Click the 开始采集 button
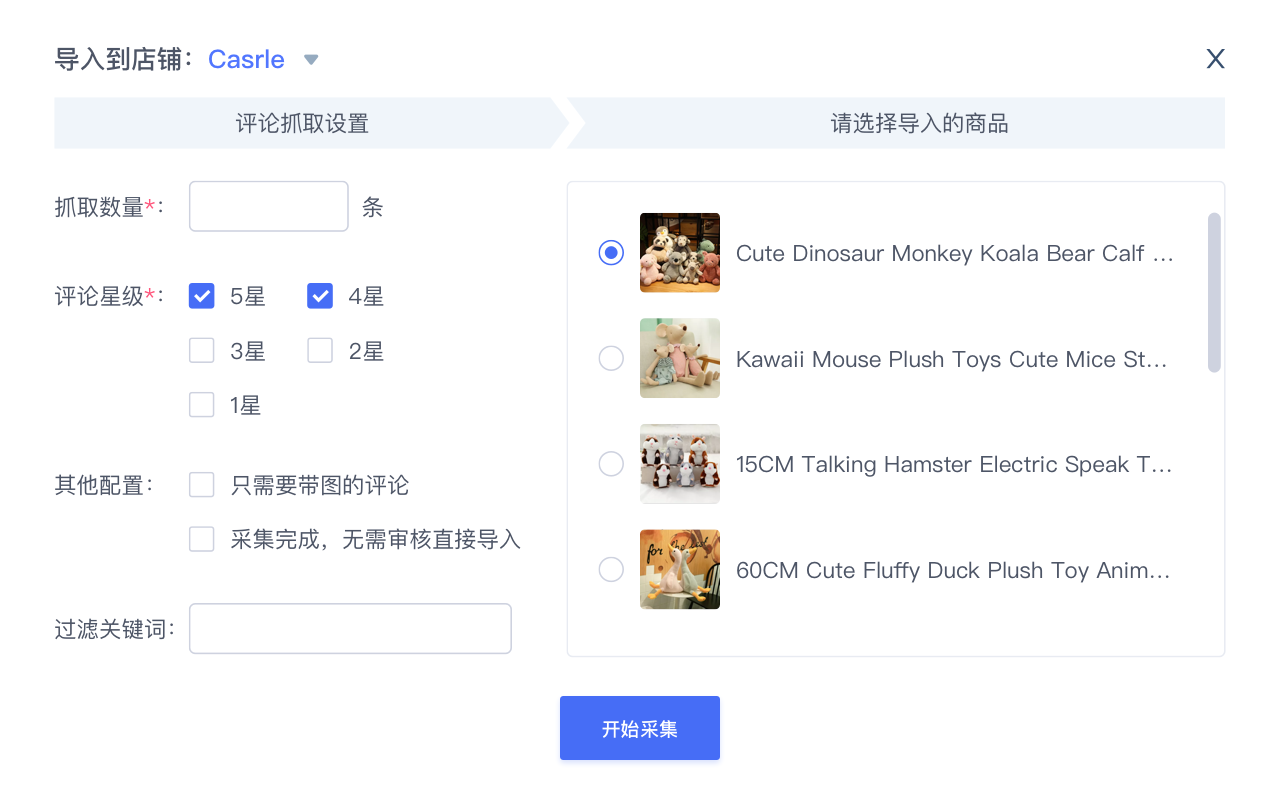The width and height of the screenshot is (1280, 800). tap(639, 728)
